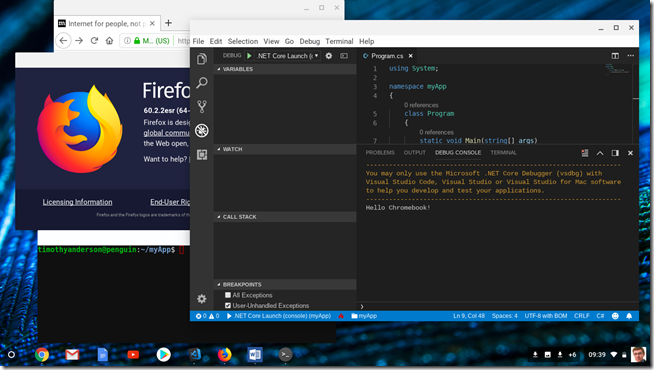The height and width of the screenshot is (370, 654).
Task: Close the Internet for people Firefox tab
Action: 152,23
